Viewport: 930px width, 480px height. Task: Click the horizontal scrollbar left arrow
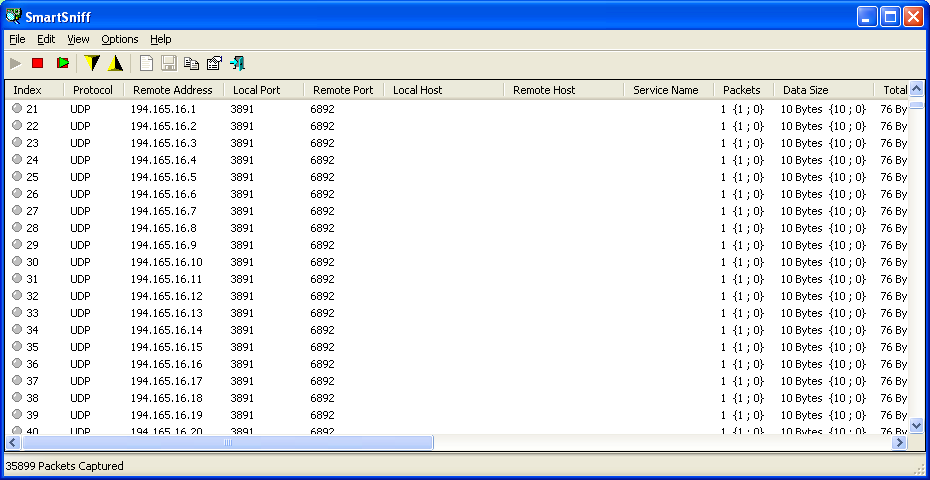(x=13, y=443)
